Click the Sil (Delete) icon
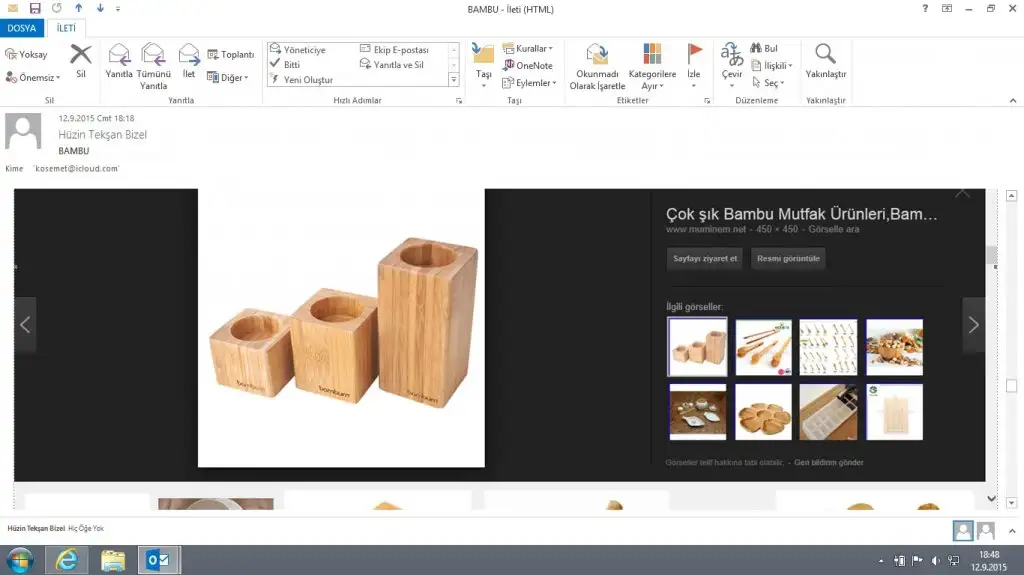Screen dimensions: 1024x575 click(81, 59)
